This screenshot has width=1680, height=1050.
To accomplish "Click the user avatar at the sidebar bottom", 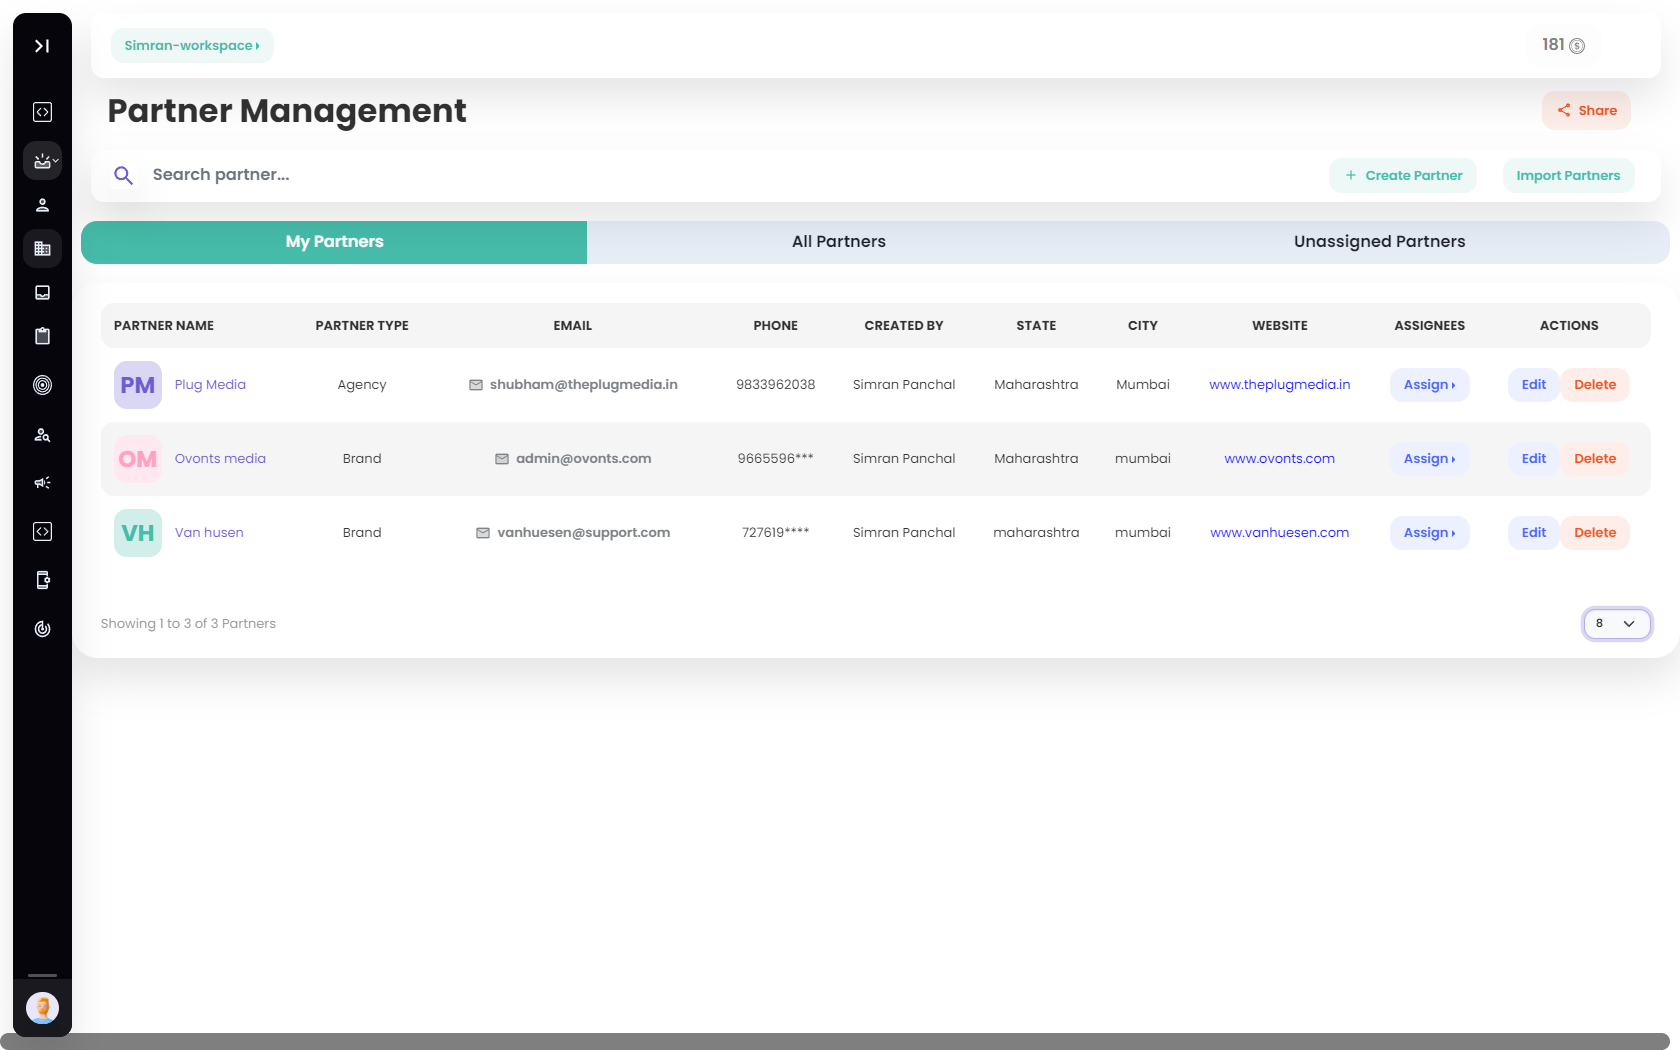I will pyautogui.click(x=42, y=1007).
